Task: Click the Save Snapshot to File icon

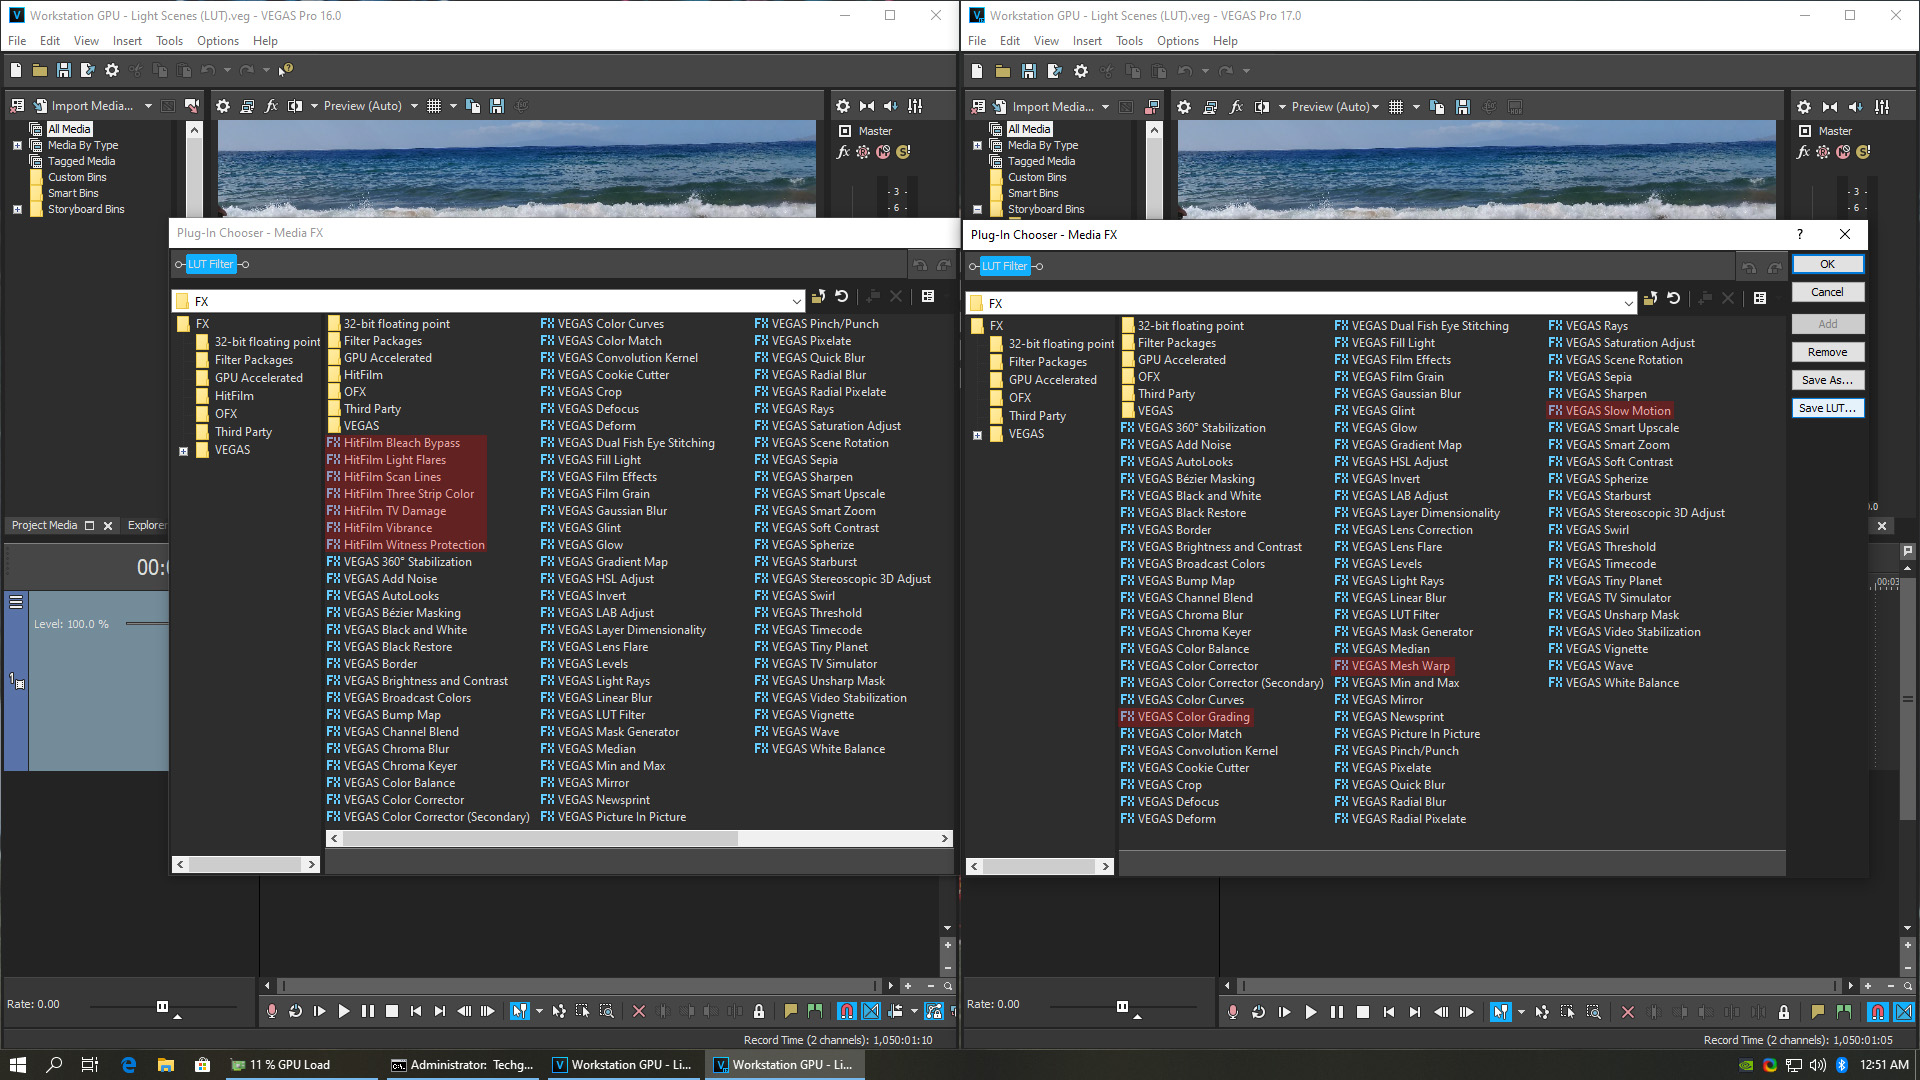Action: pos(497,105)
